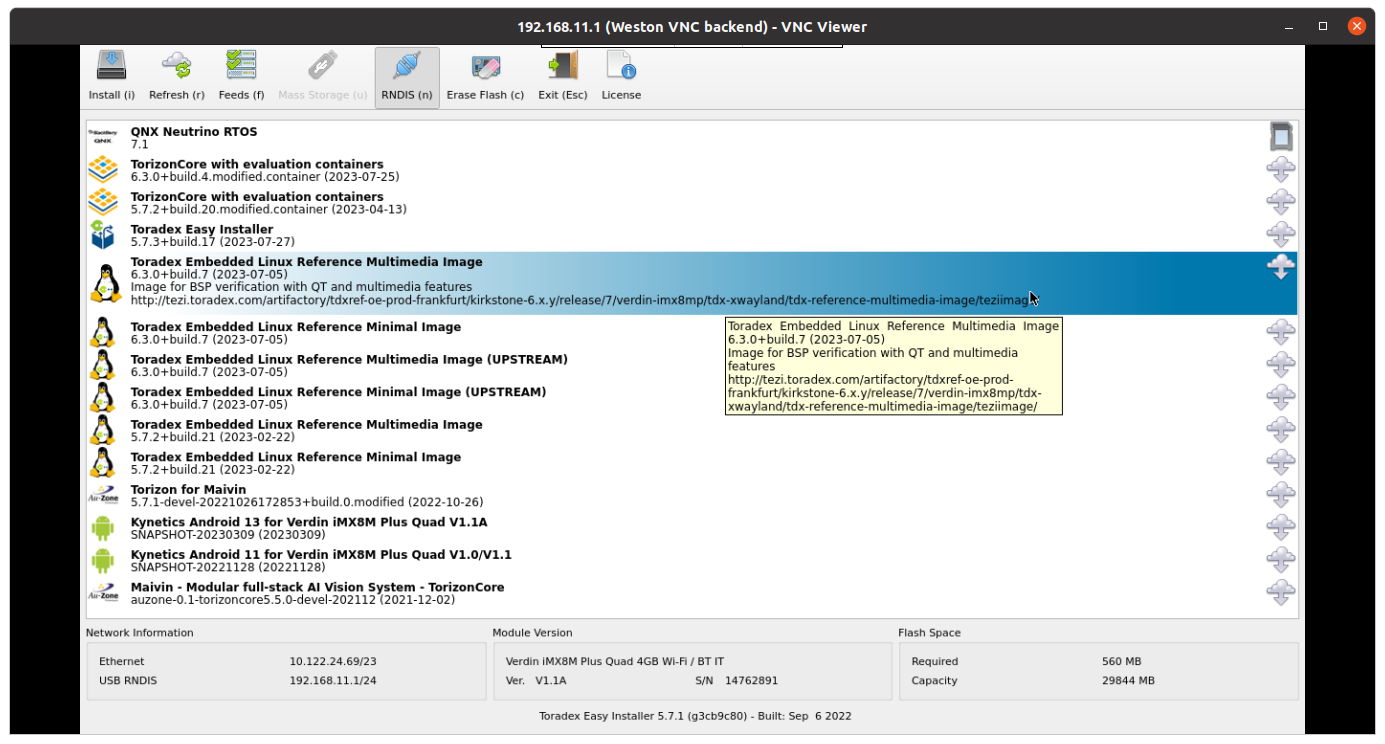This screenshot has height=744, width=1385.
Task: Click download icon for Maivin AI Vision System
Action: [1280, 592]
